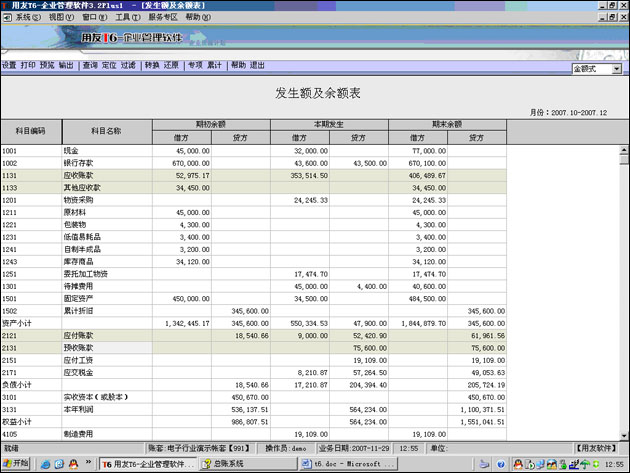The width and height of the screenshot is (630, 473).
Task: Click the QQ penguin icon in quick launch
Action: click(73, 464)
